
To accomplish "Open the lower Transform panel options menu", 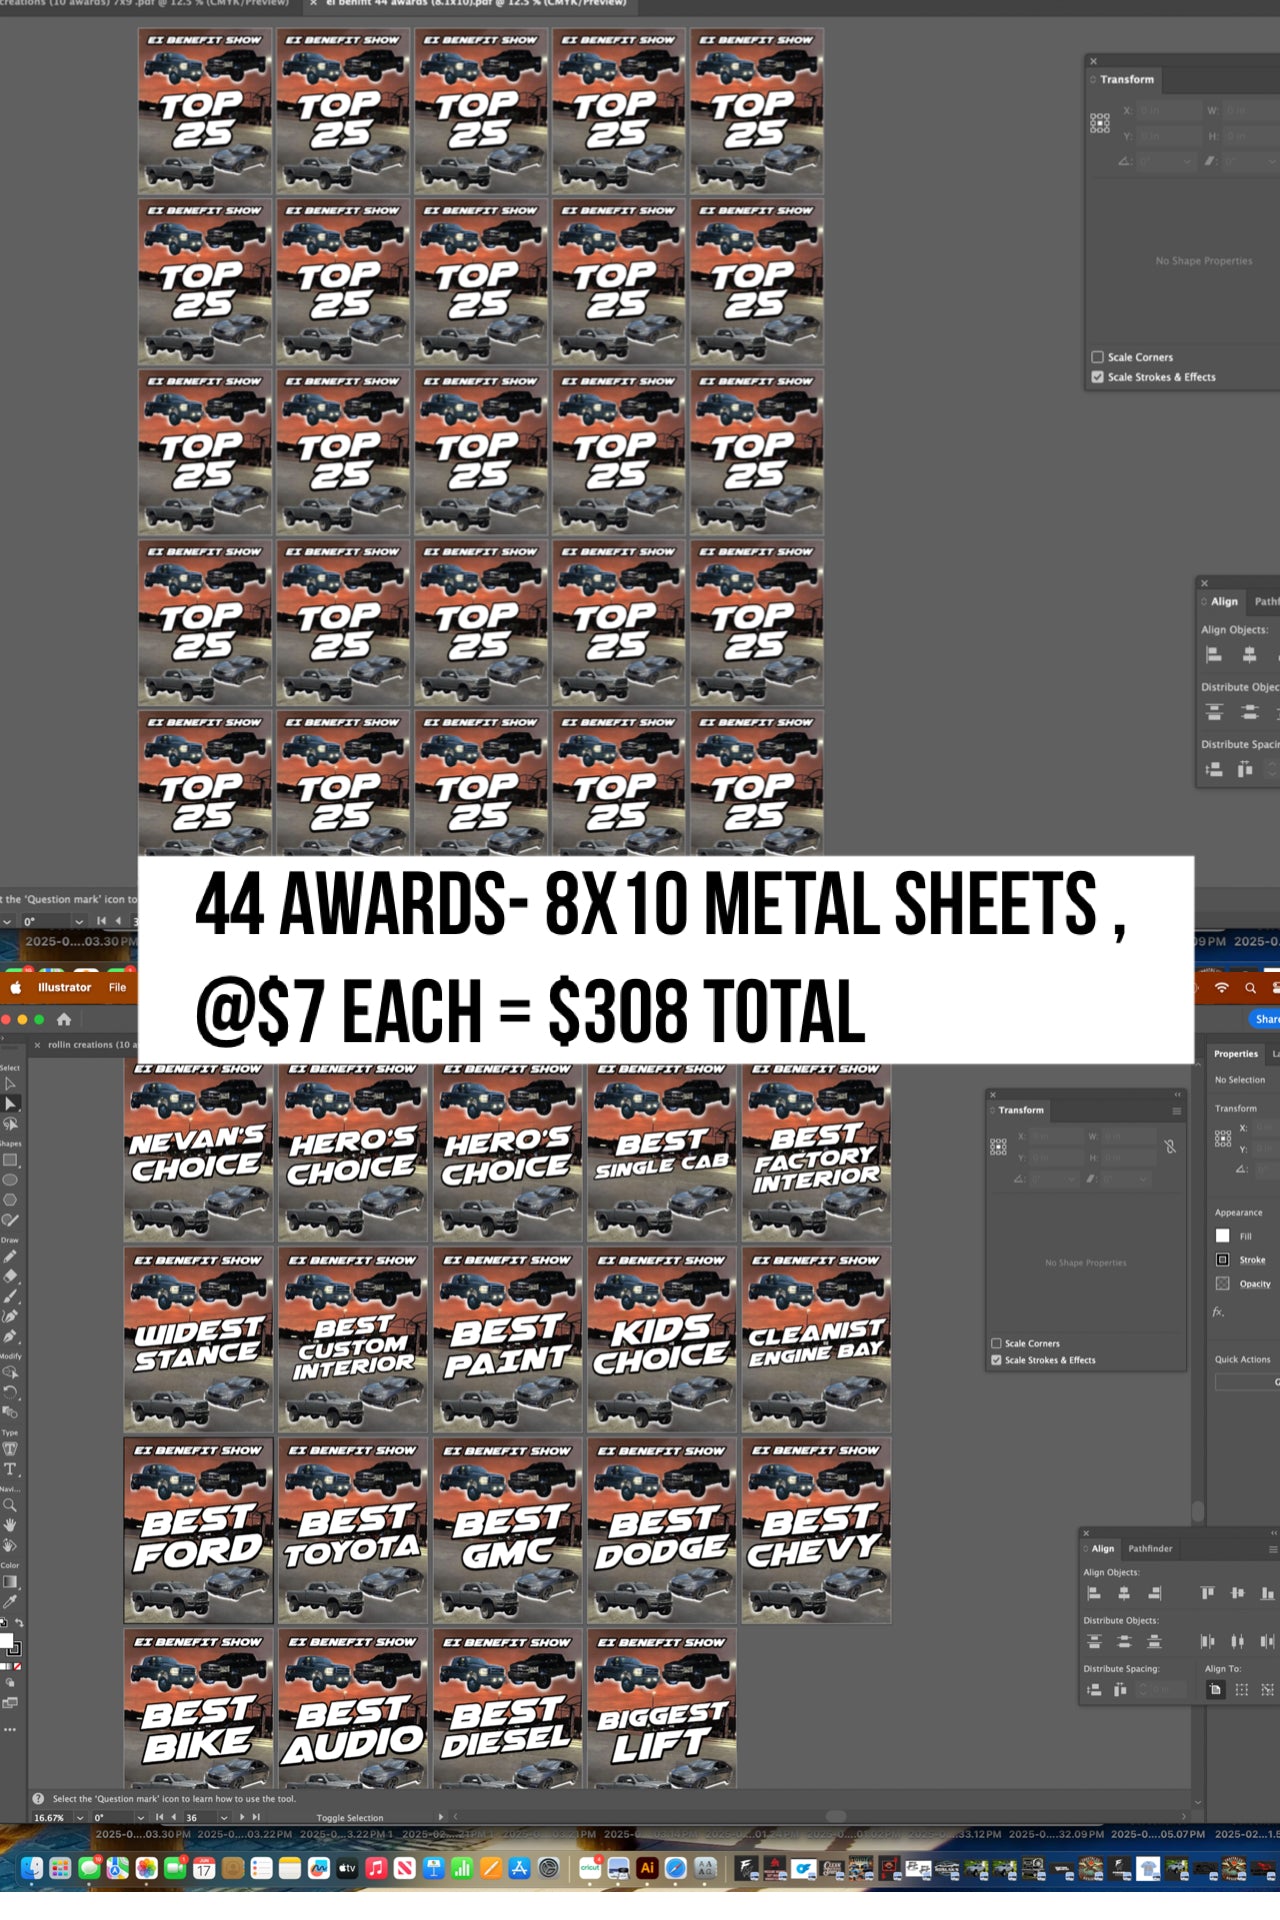I will click(x=1176, y=1110).
